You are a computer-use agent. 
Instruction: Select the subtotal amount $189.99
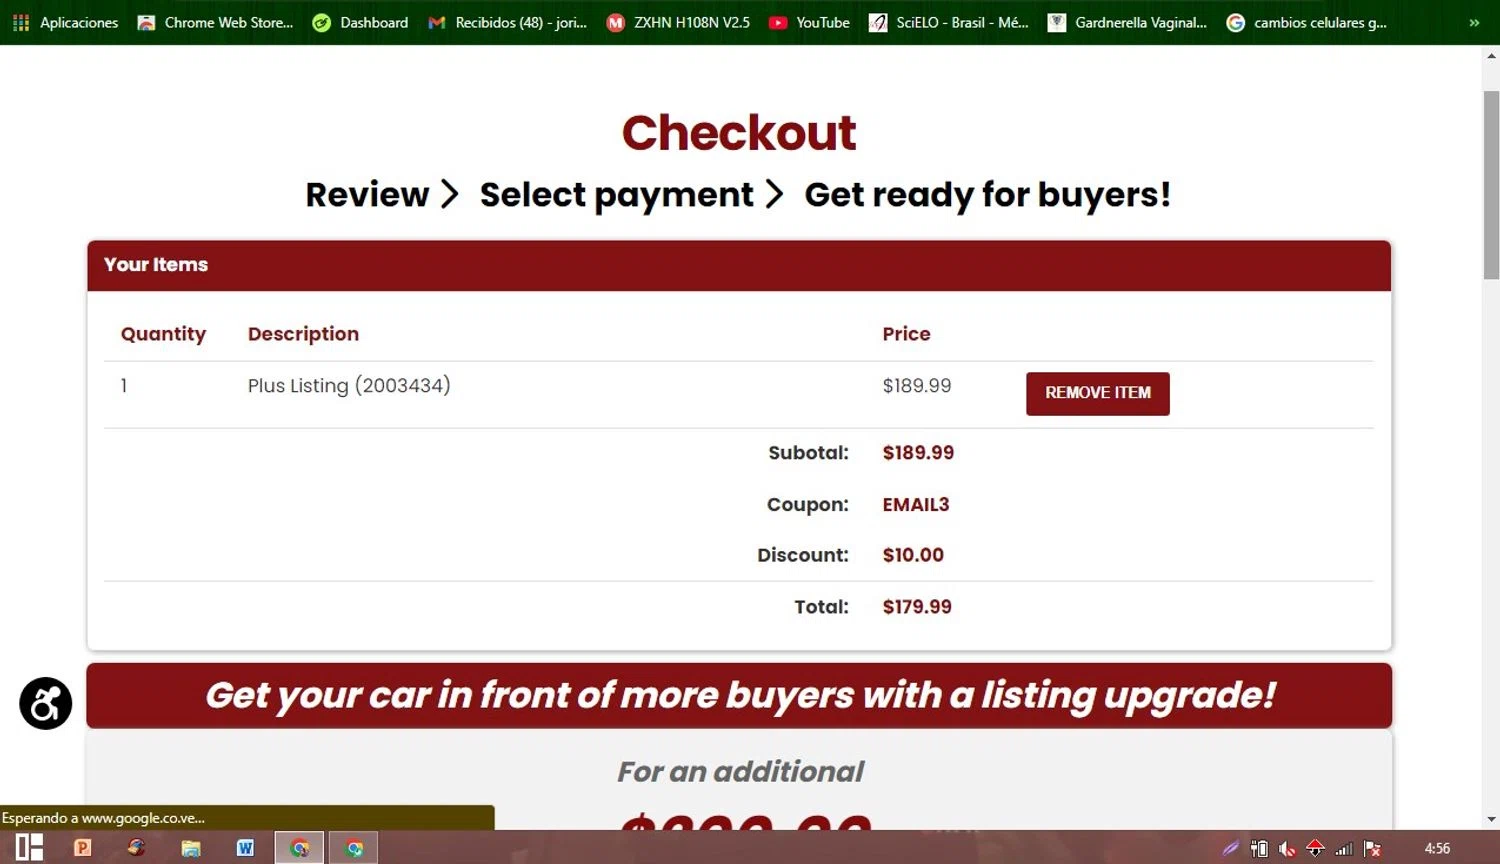918,453
